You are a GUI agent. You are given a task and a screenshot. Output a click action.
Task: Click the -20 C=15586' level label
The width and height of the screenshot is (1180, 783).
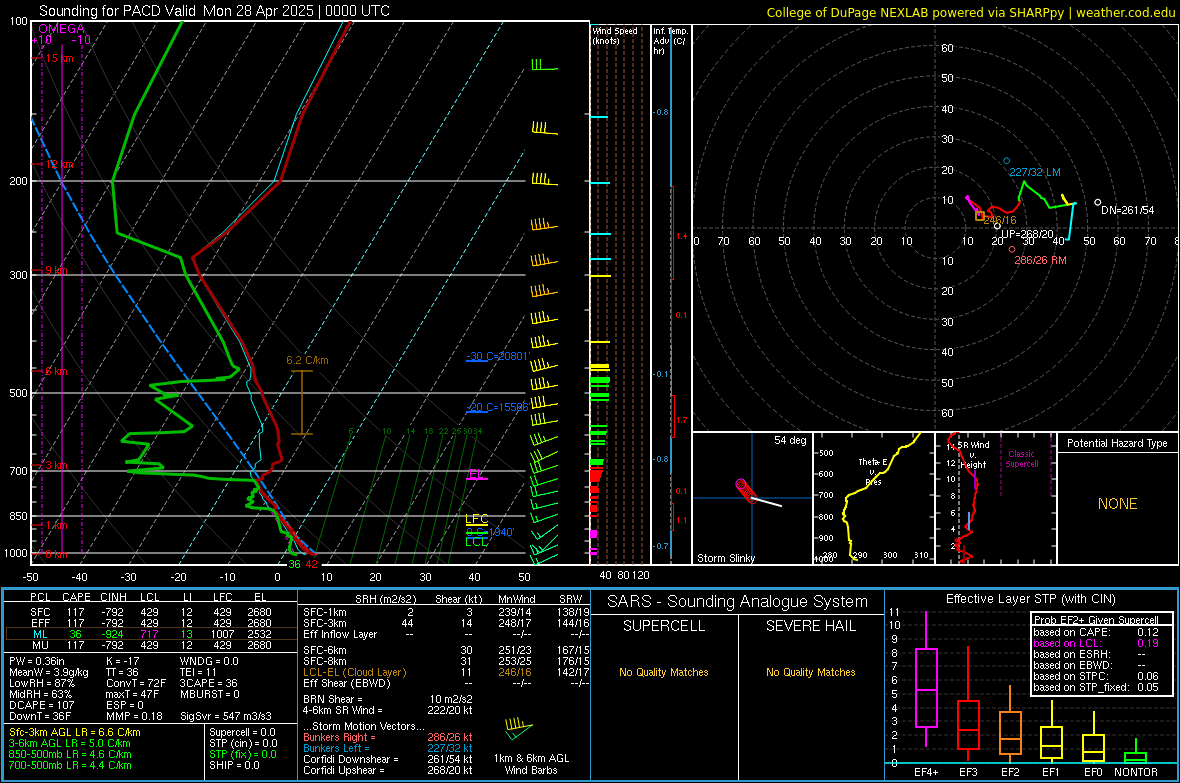pos(498,407)
